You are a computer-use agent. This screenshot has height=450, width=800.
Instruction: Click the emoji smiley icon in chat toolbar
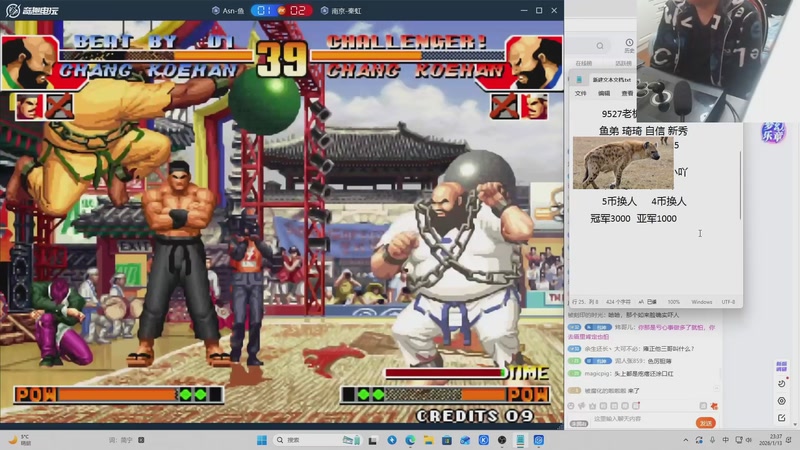pyautogui.click(x=571, y=406)
